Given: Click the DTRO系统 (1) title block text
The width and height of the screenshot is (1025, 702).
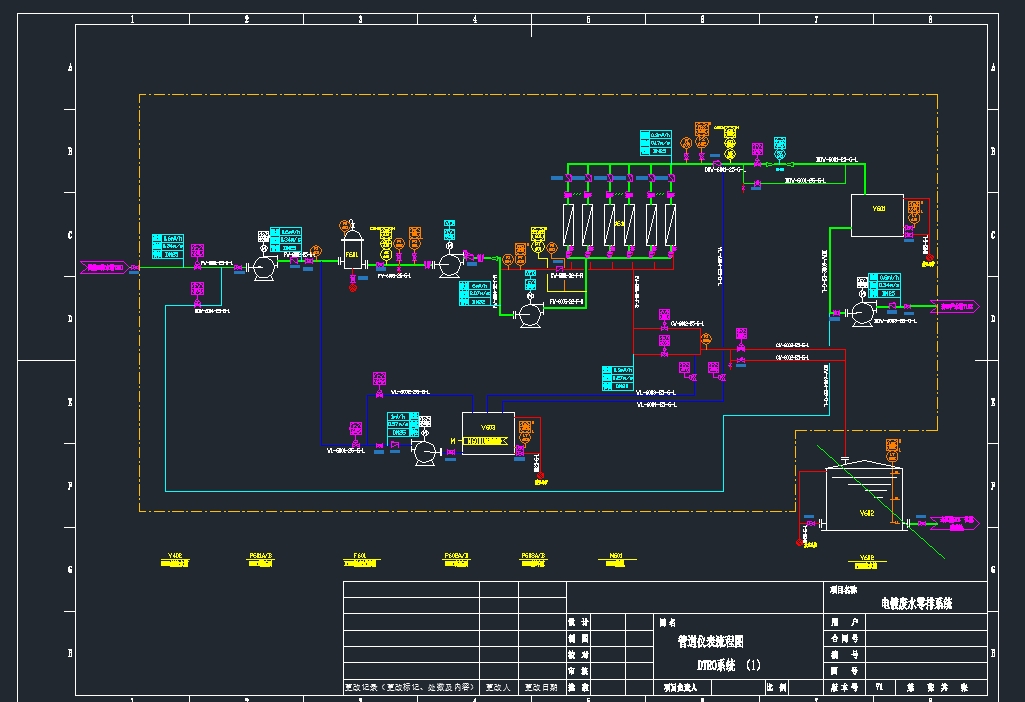Looking at the screenshot, I should (728, 665).
